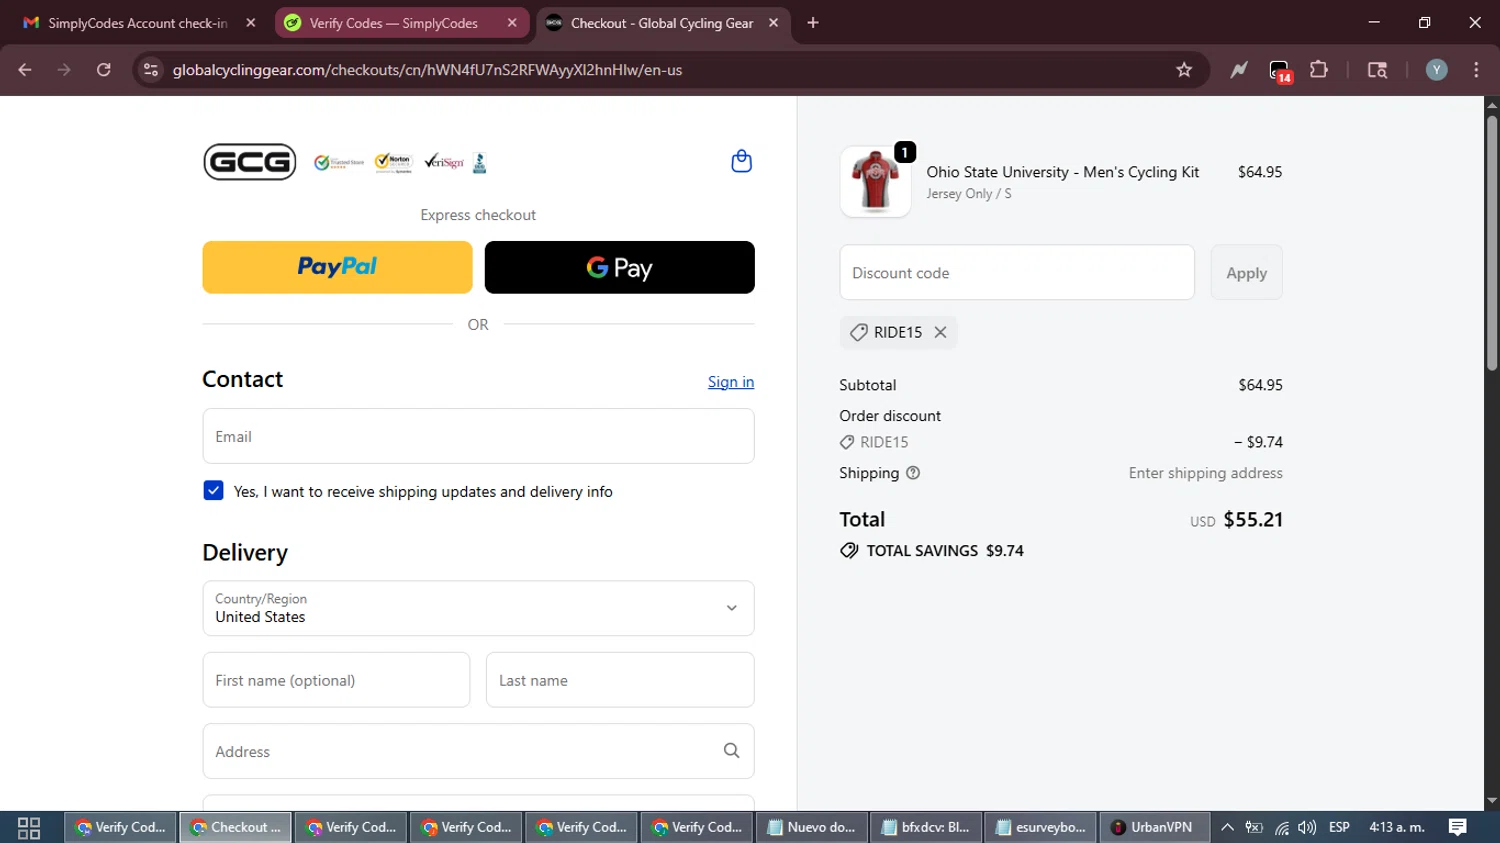Show hidden system tray icons
This screenshot has height=843, width=1500.
[x=1227, y=827]
